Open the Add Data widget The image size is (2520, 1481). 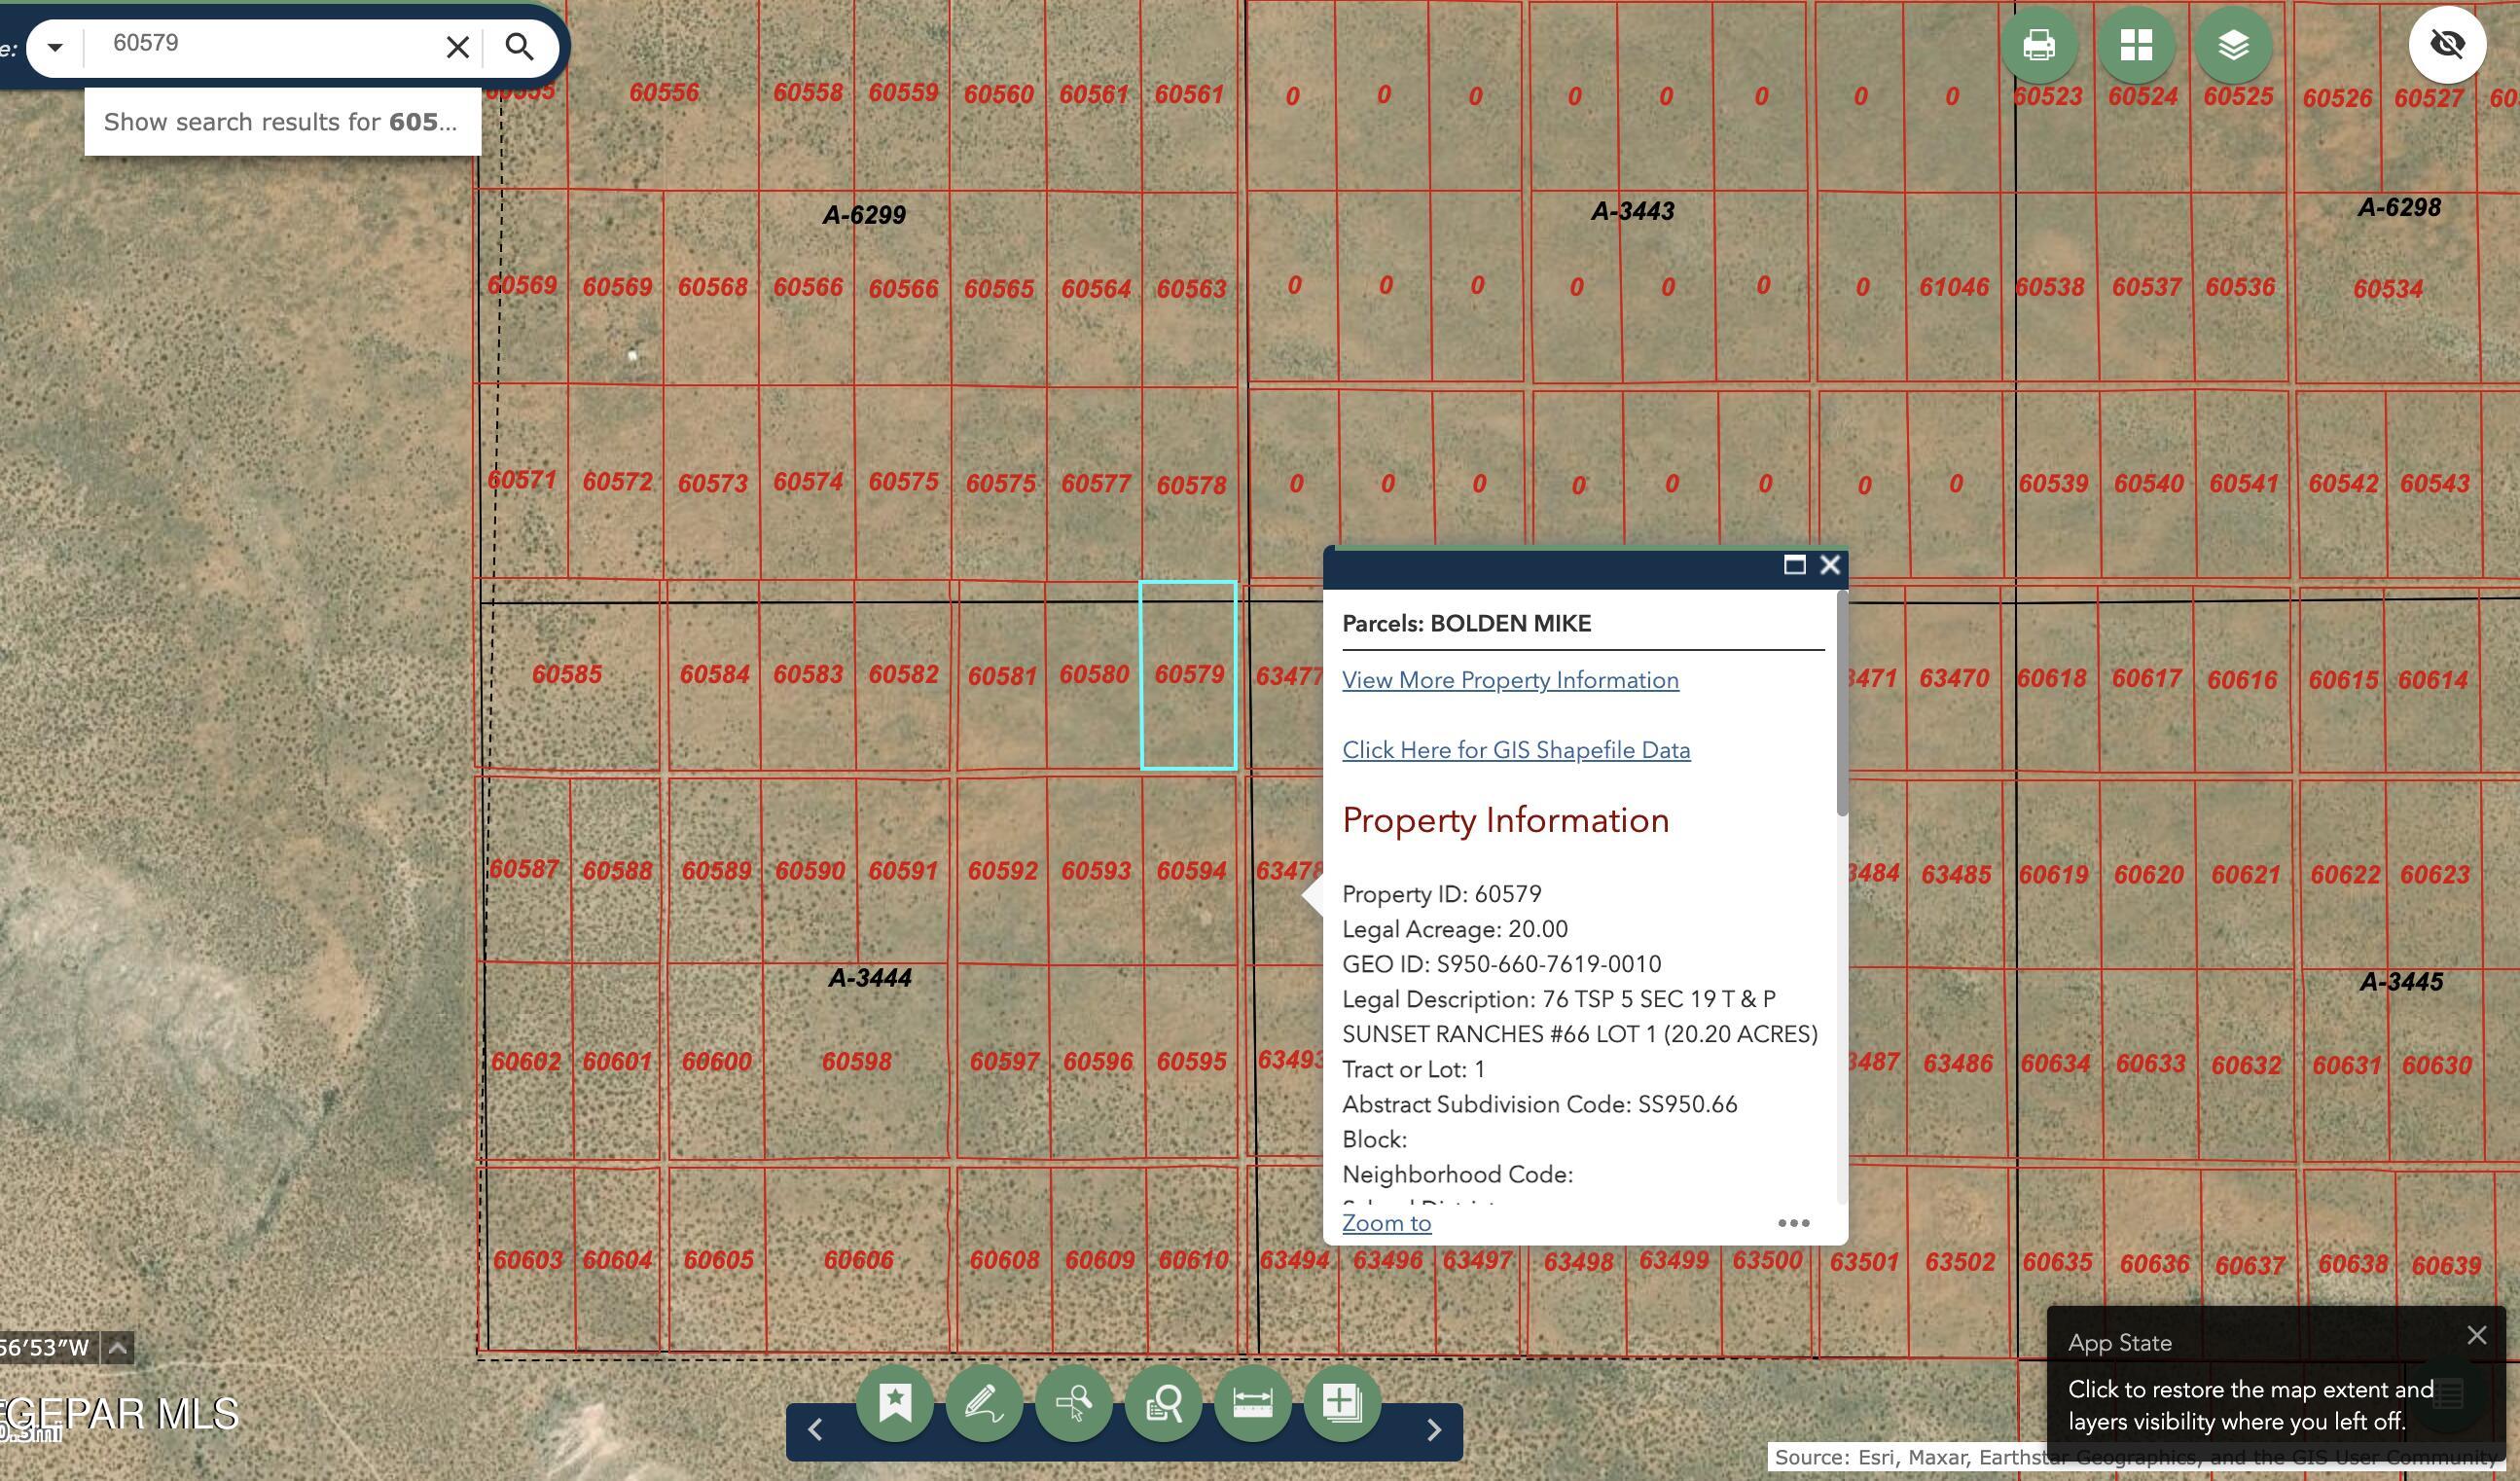point(1342,1403)
